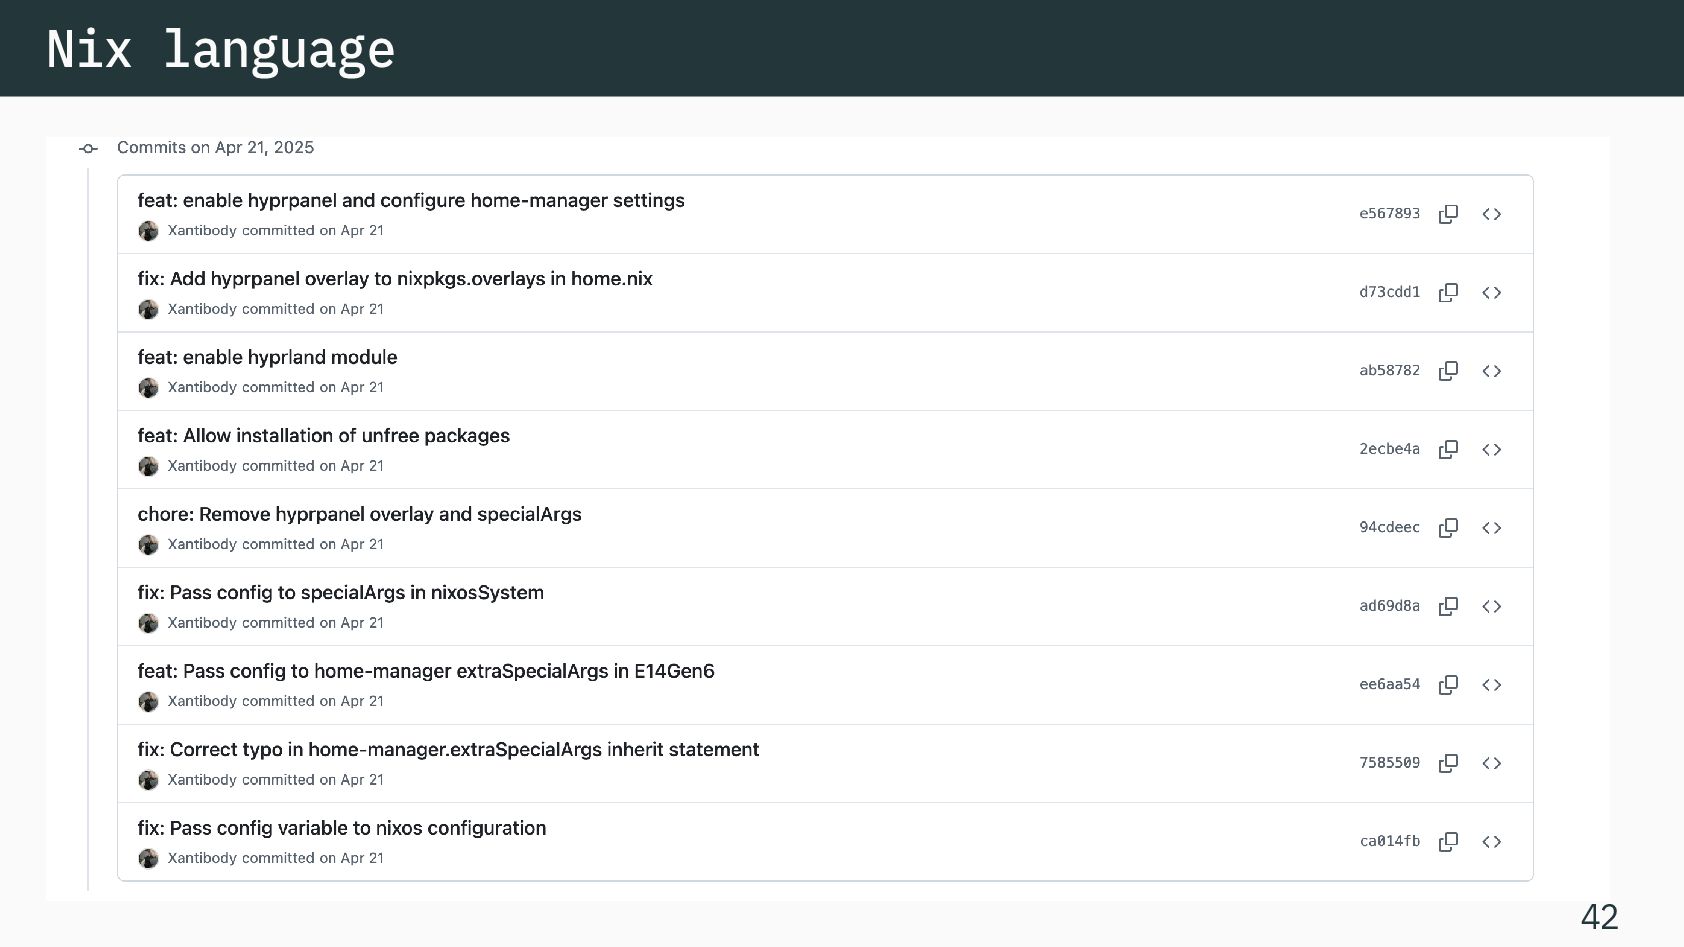Click commit hash ab58782
Viewport: 1684px width, 947px height.
coord(1389,371)
